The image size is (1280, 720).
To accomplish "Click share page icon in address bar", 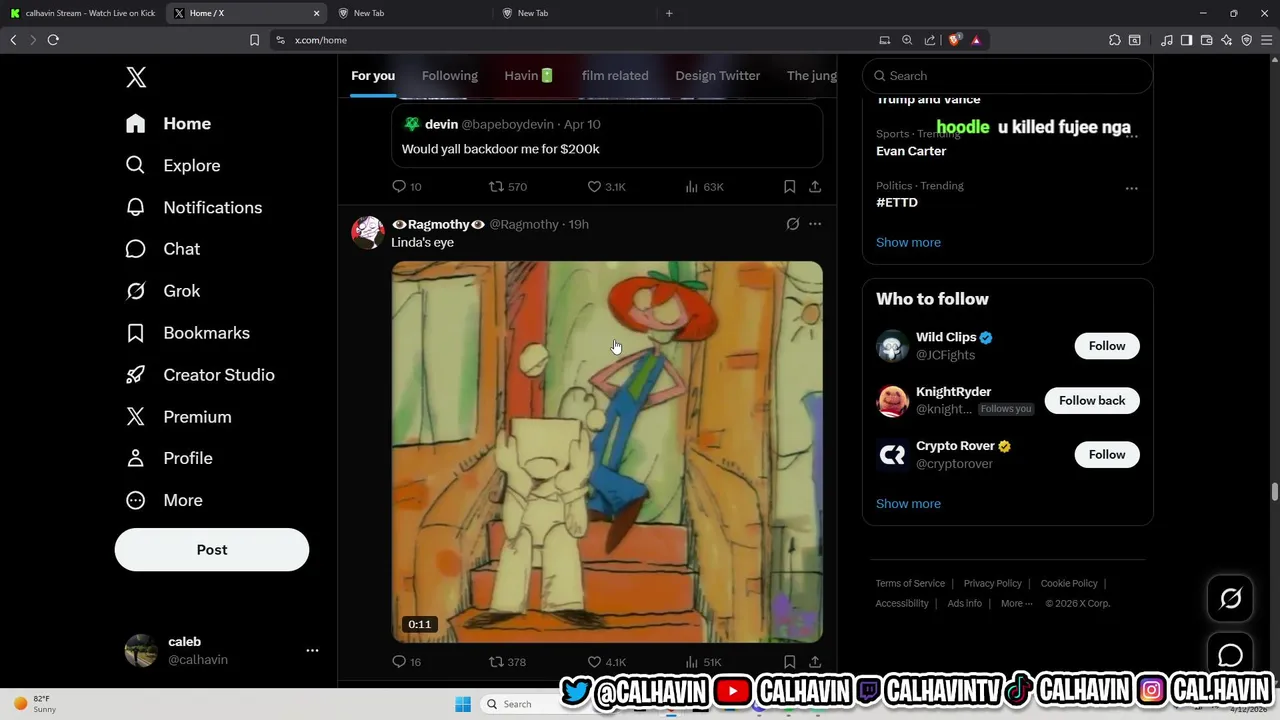I will tap(930, 40).
